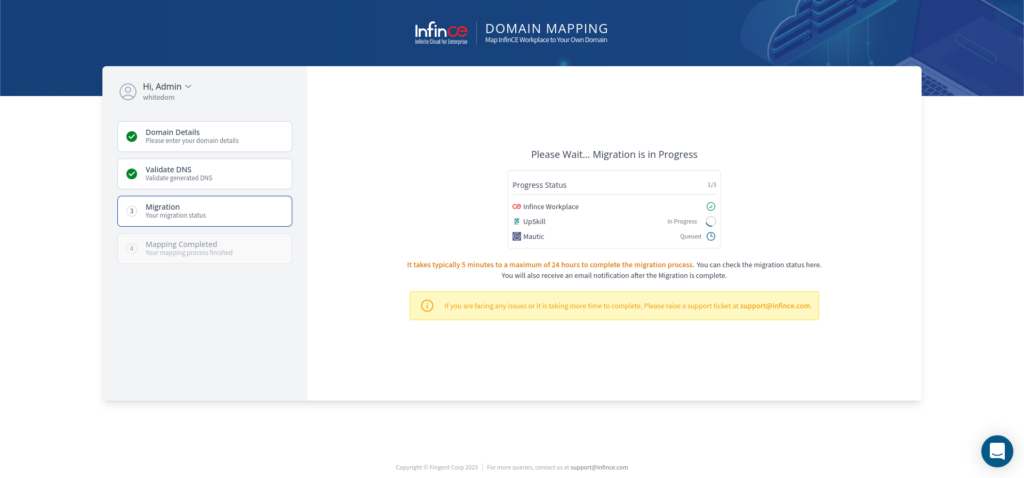The image size is (1024, 478).
Task: Click 'Please Wait... Migration is in Progress' heading
Action: click(614, 155)
